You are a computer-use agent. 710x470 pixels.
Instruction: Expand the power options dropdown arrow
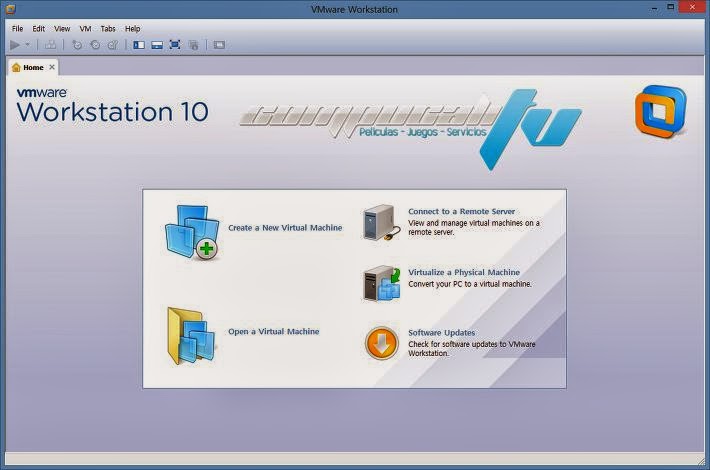pos(28,45)
